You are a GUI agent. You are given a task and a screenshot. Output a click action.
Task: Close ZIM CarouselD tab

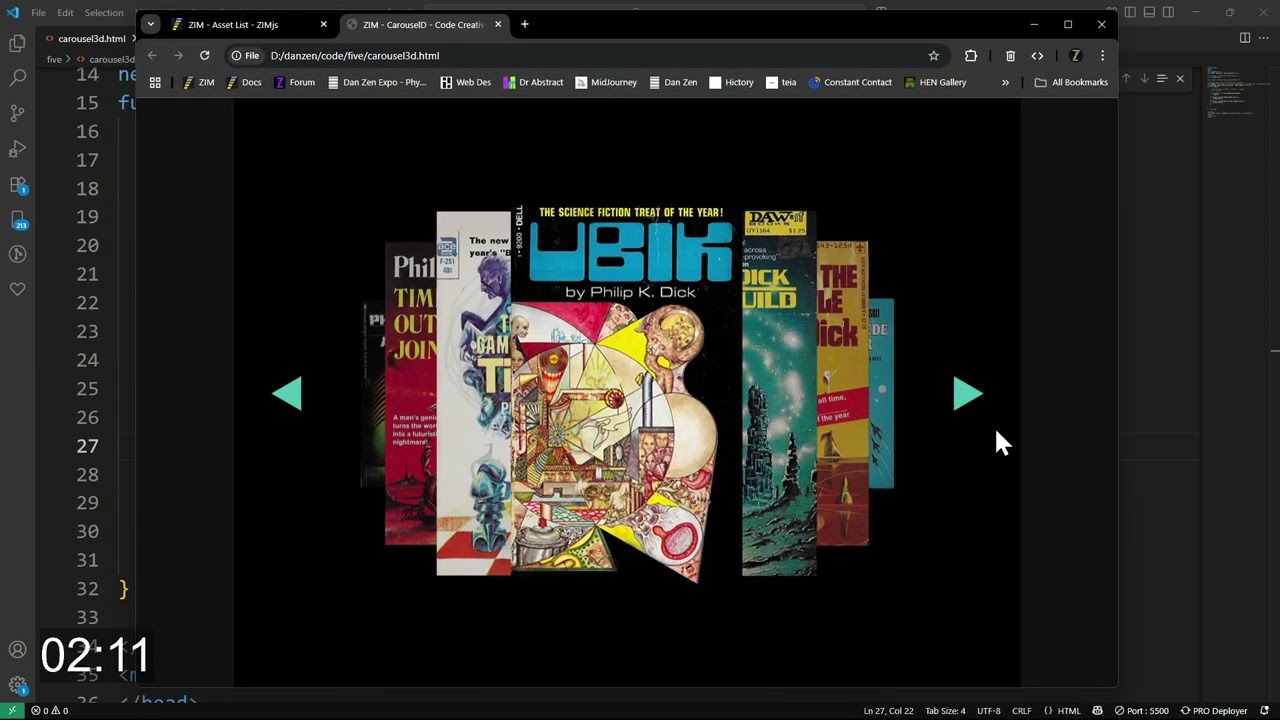coord(498,24)
